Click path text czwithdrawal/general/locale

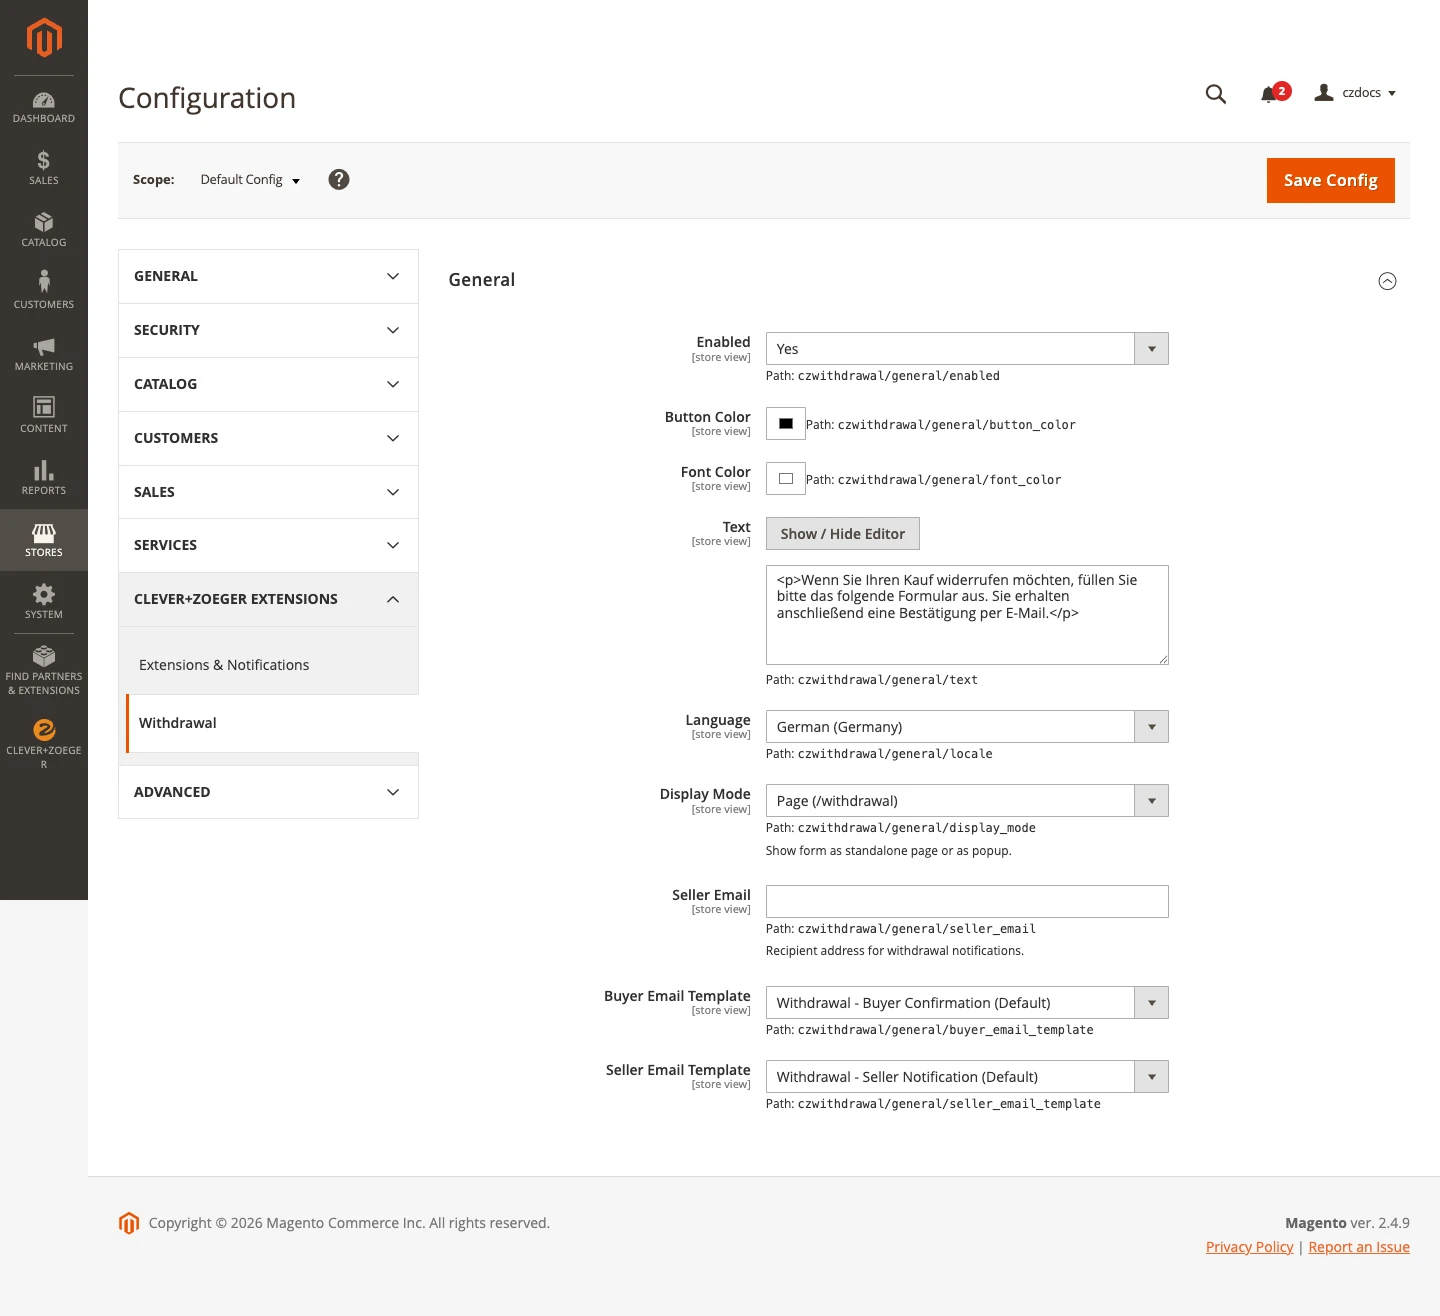pos(895,754)
